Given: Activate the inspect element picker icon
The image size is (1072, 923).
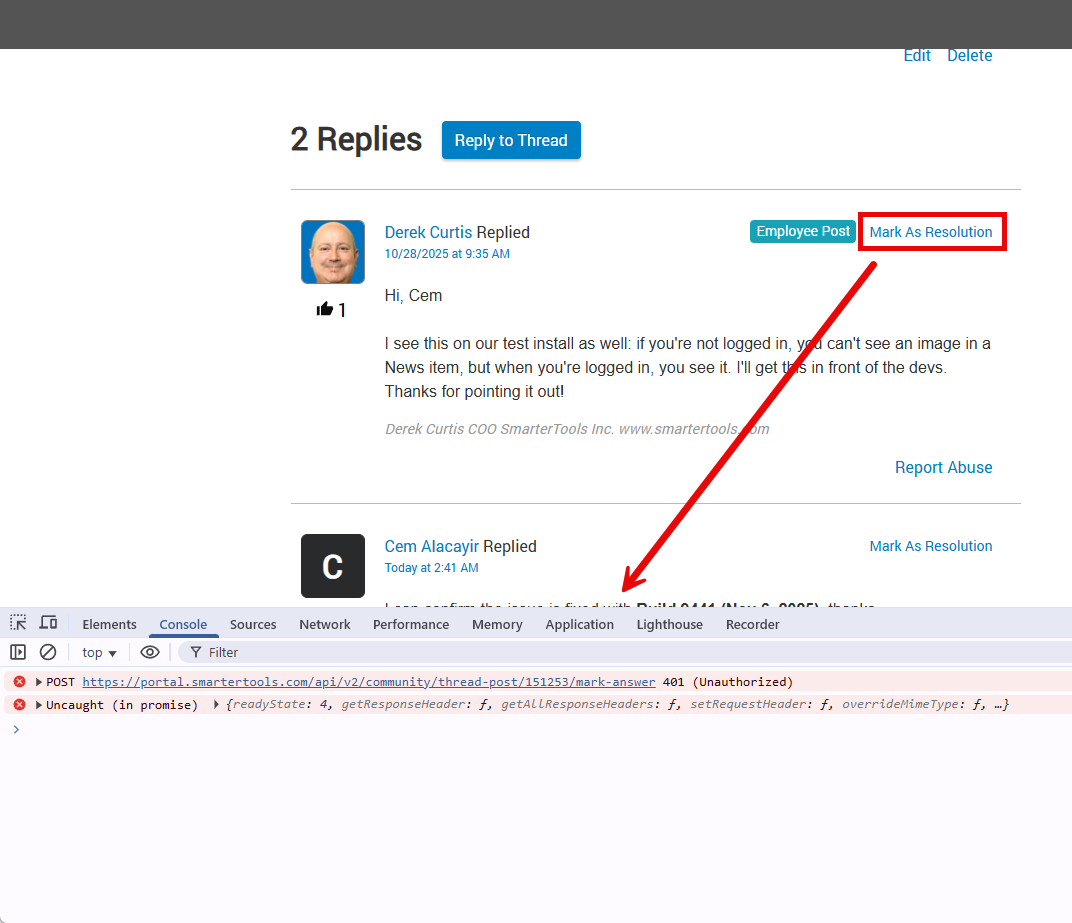Looking at the screenshot, I should point(18,623).
